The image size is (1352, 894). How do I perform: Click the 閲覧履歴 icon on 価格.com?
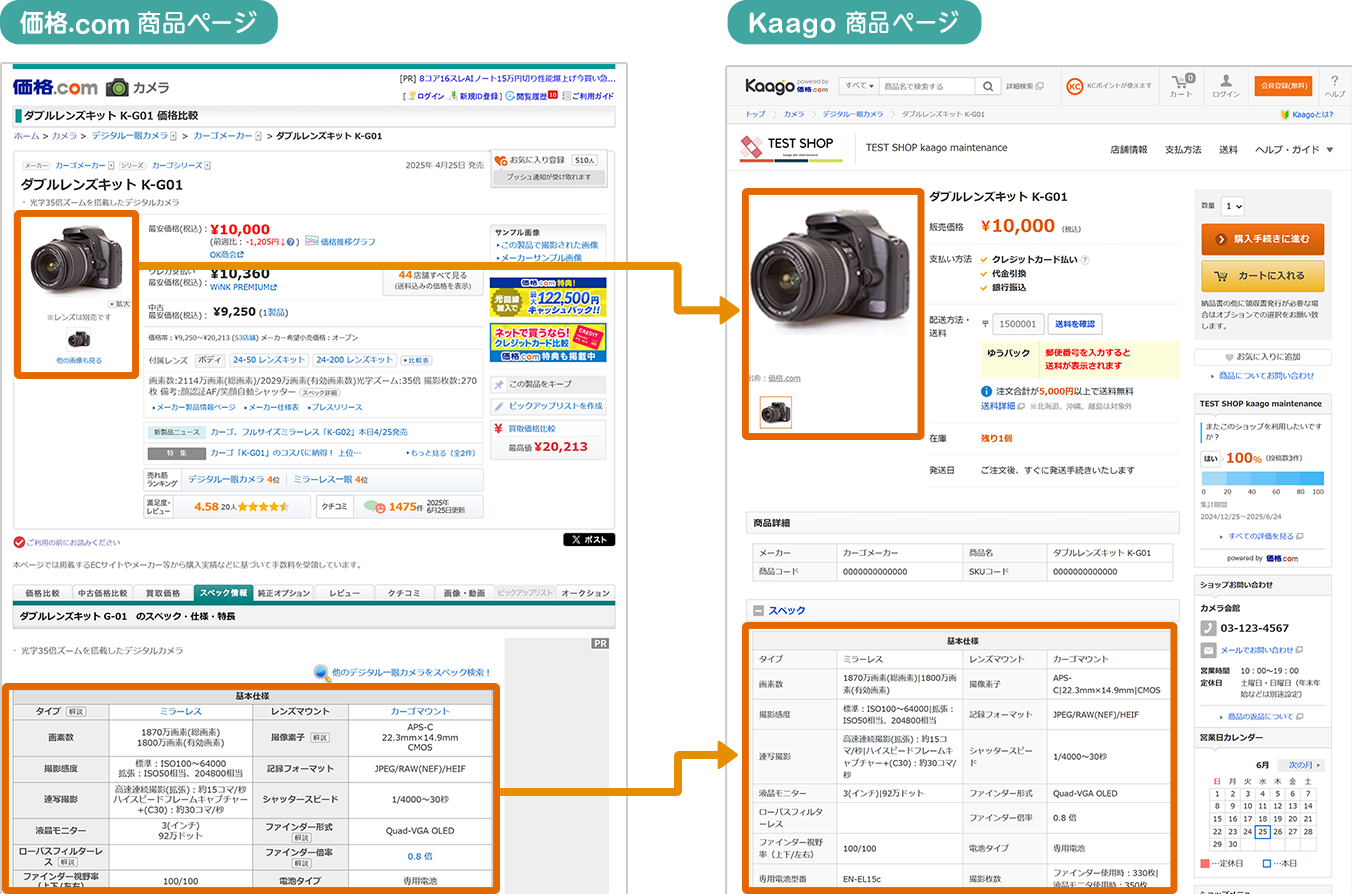(509, 96)
